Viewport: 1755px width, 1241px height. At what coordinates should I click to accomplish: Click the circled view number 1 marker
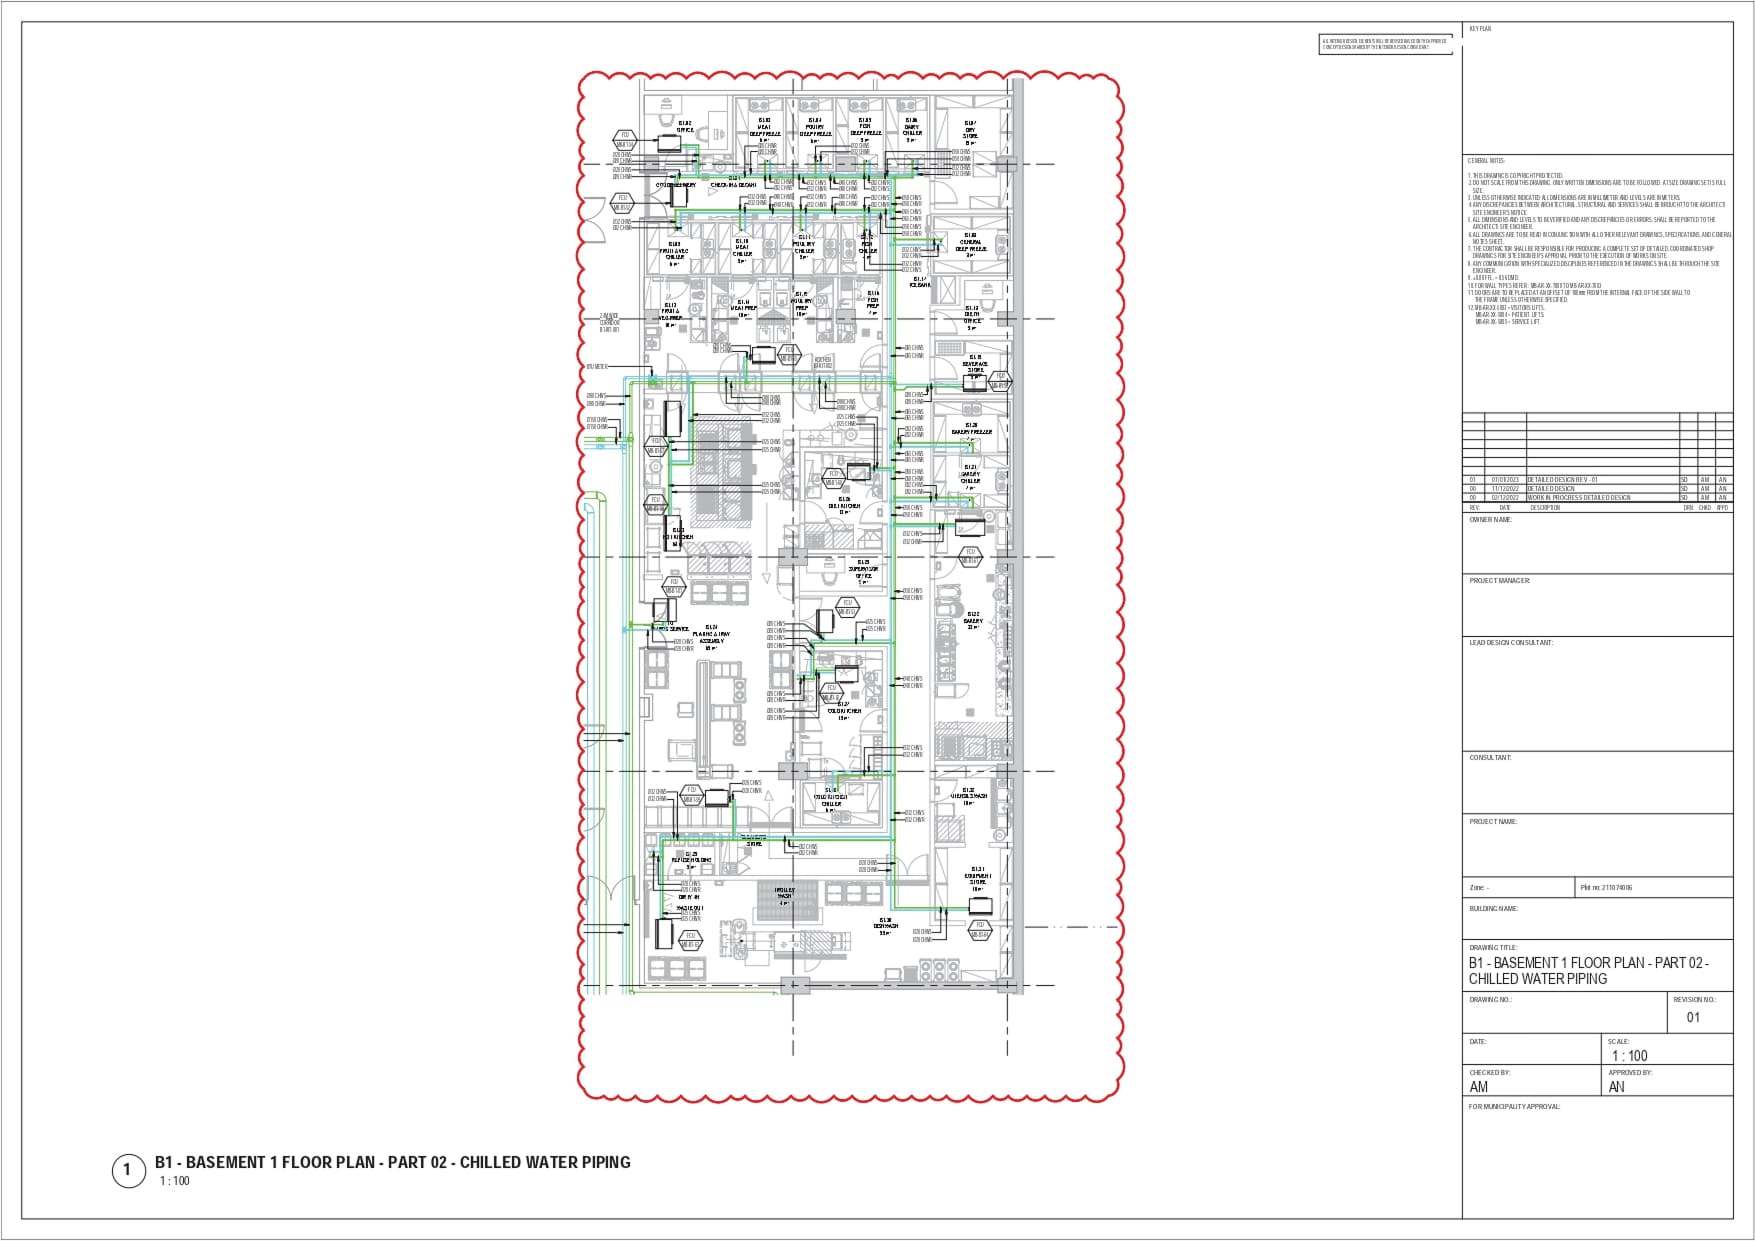(128, 1170)
